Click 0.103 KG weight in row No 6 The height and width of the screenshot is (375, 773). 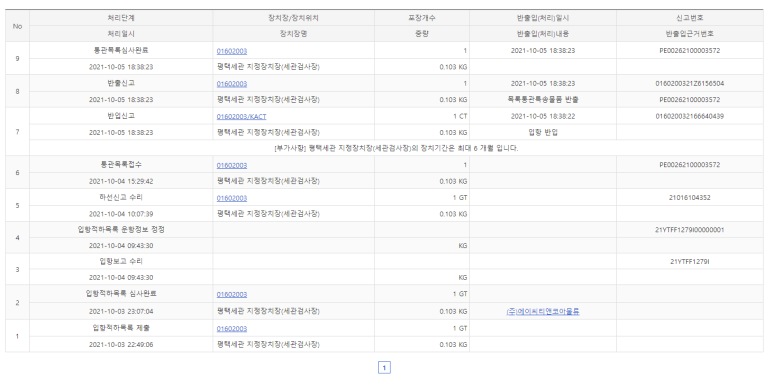pos(453,181)
